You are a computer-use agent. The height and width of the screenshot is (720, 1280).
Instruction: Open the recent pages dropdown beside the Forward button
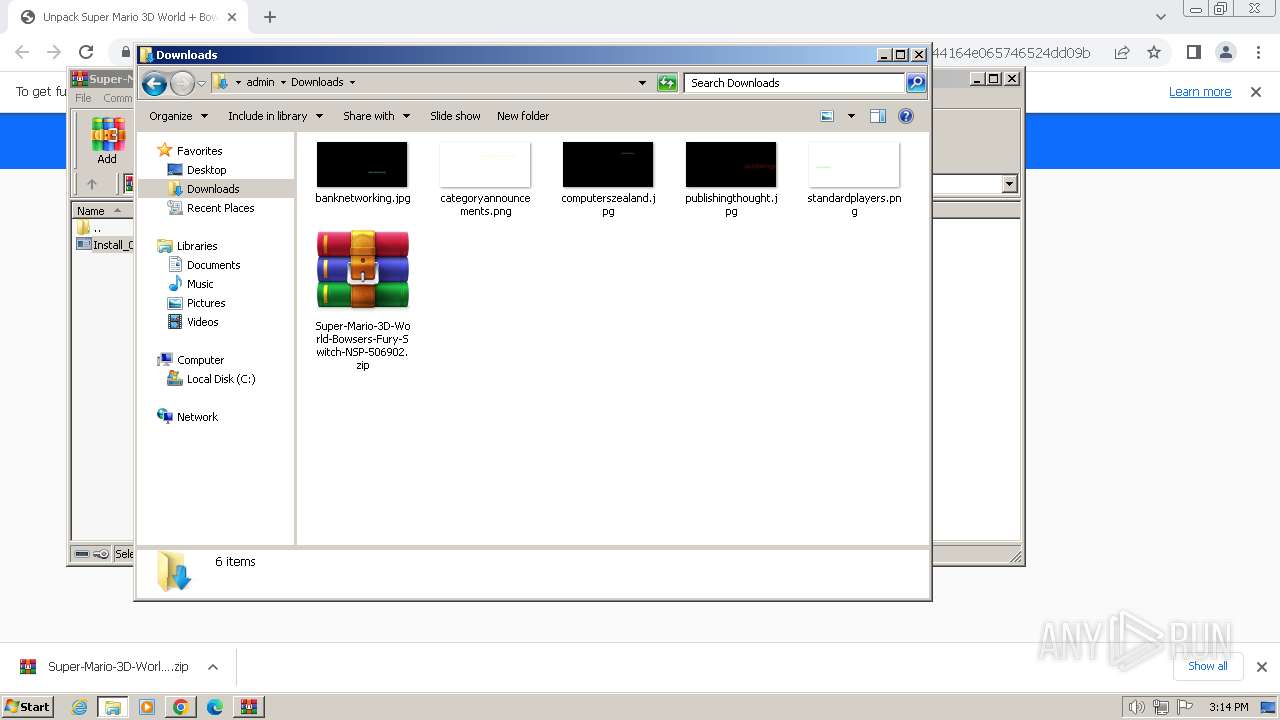click(201, 83)
